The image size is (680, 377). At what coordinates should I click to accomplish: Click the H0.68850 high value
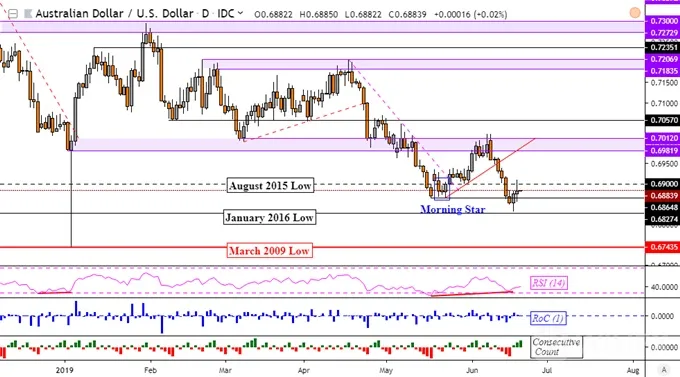(319, 14)
